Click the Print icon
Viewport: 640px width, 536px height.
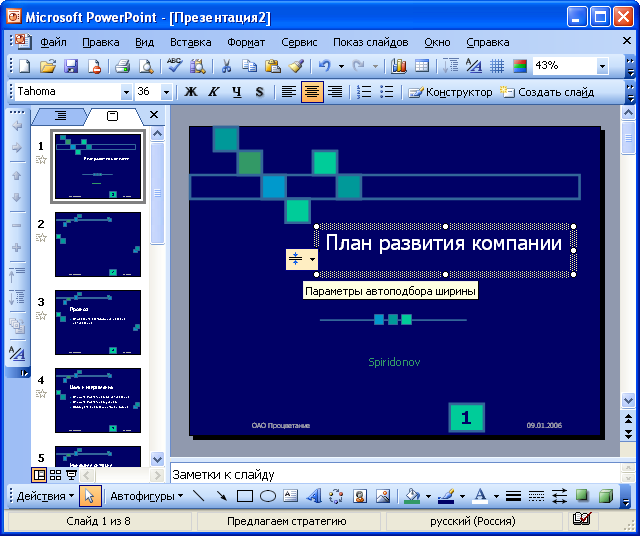click(x=122, y=66)
